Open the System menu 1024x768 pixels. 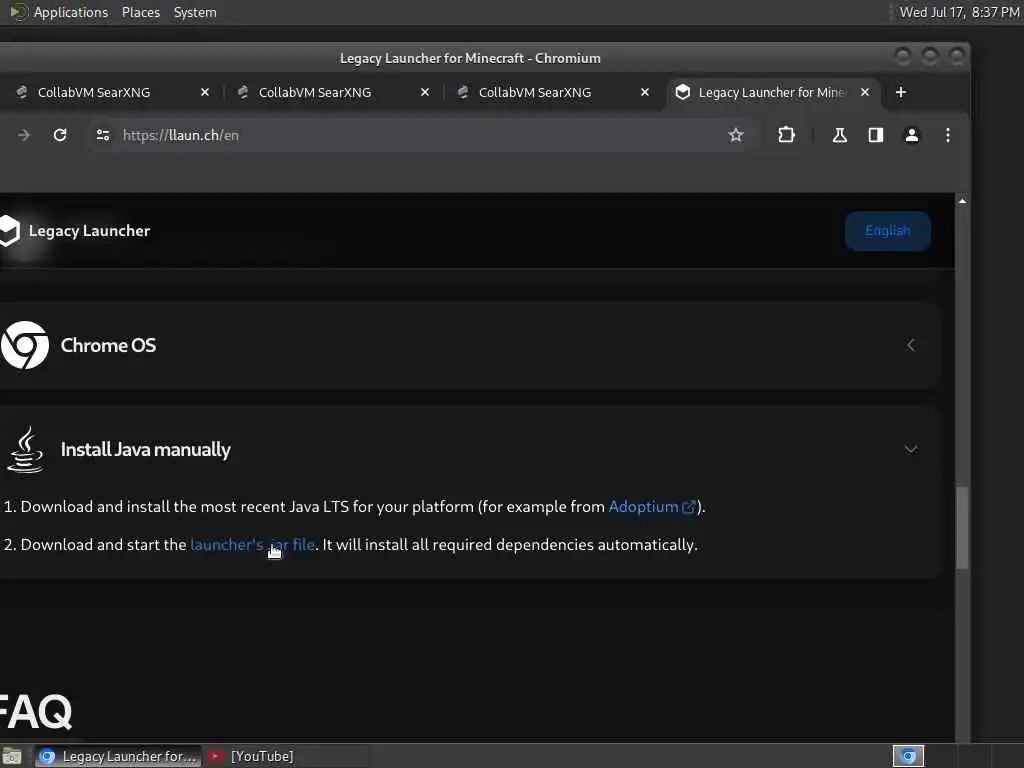[195, 12]
